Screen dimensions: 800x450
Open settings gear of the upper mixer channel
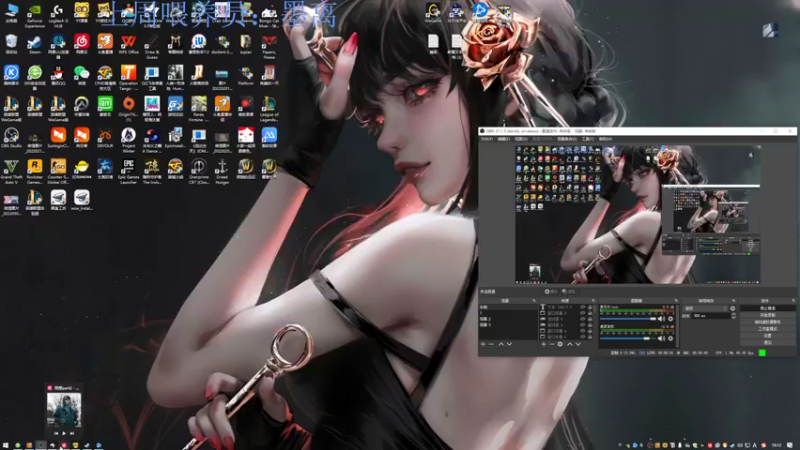tap(670, 318)
